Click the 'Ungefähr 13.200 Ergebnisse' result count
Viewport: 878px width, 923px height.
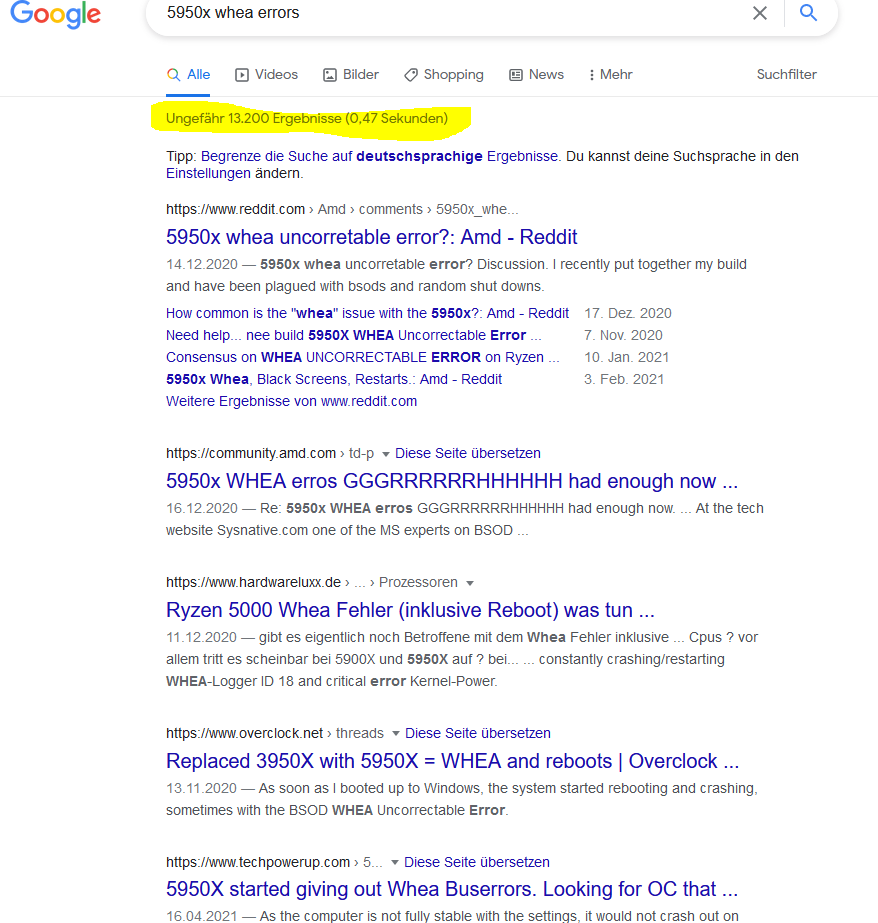coord(307,118)
